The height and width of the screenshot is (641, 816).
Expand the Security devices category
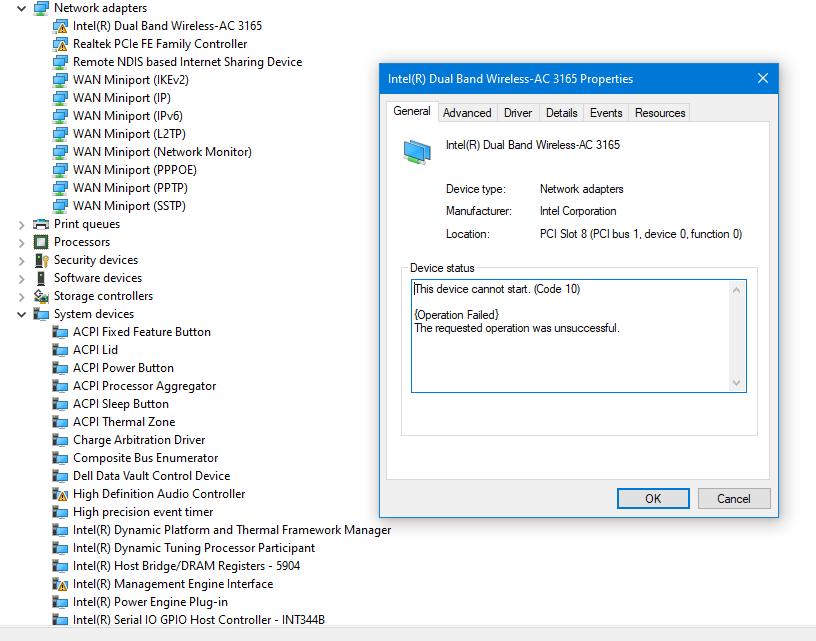21,261
